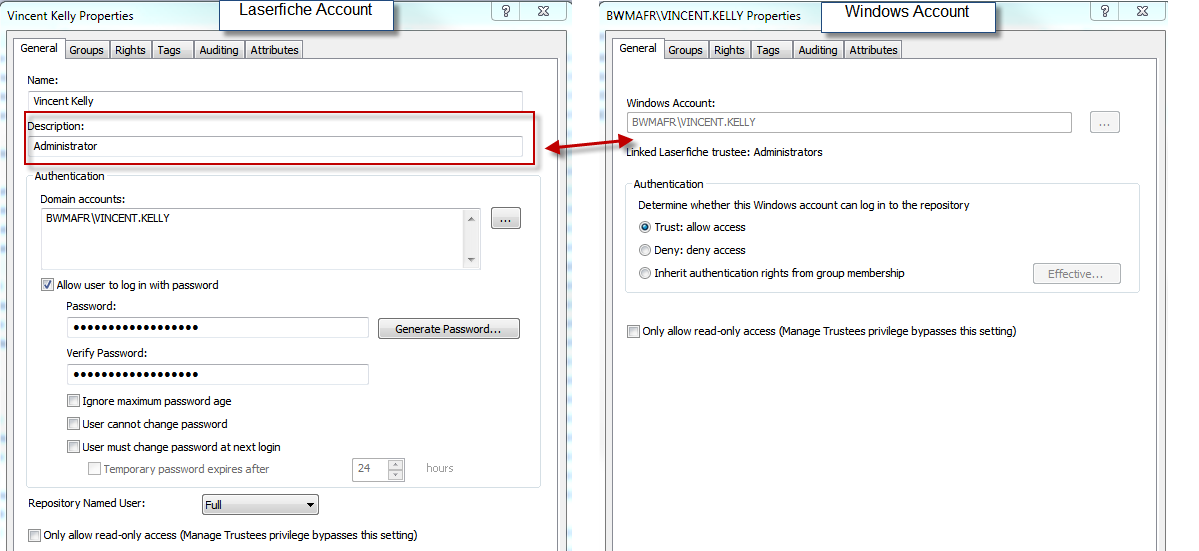The width and height of the screenshot is (1199, 551).
Task: Click browse button beside Domain accounts list
Action: tap(505, 219)
